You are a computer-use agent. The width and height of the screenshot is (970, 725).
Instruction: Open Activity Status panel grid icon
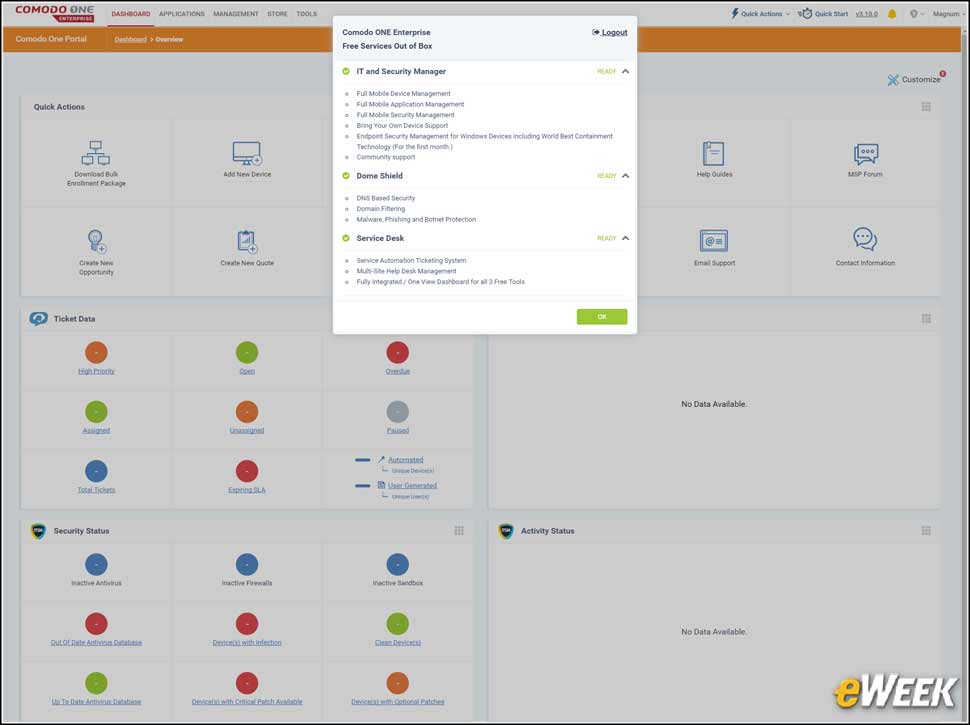[926, 530]
